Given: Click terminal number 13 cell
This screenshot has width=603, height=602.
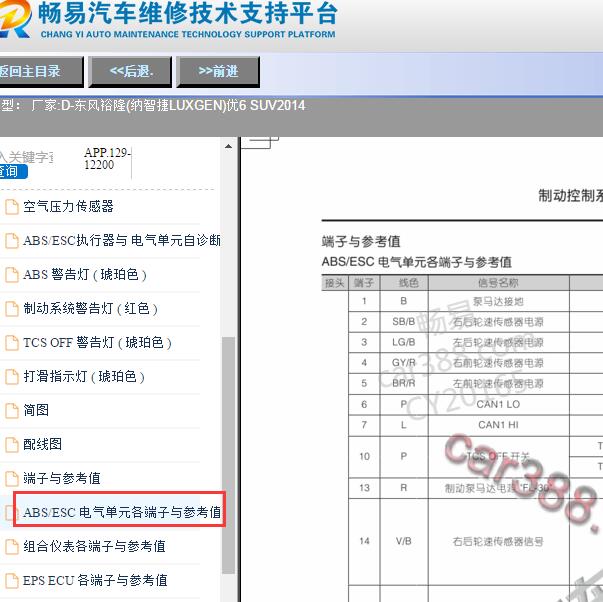Looking at the screenshot, I should [364, 488].
